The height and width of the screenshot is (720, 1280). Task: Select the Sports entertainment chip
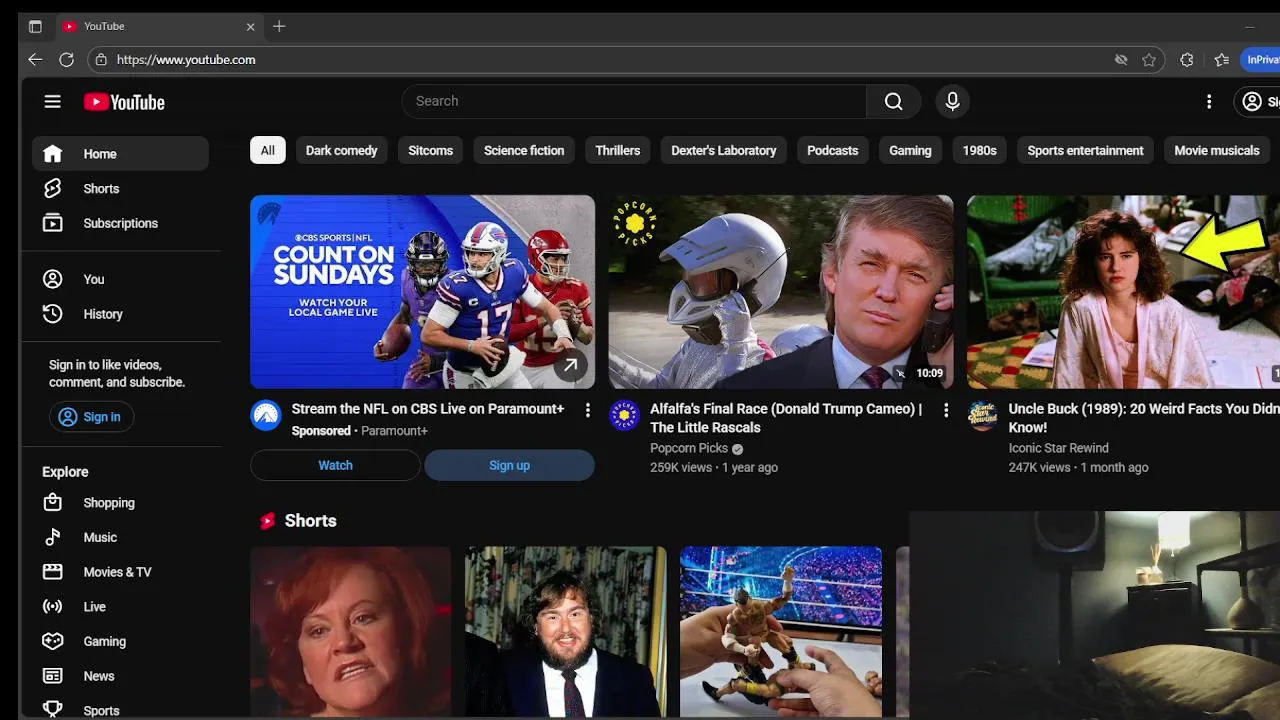point(1085,151)
